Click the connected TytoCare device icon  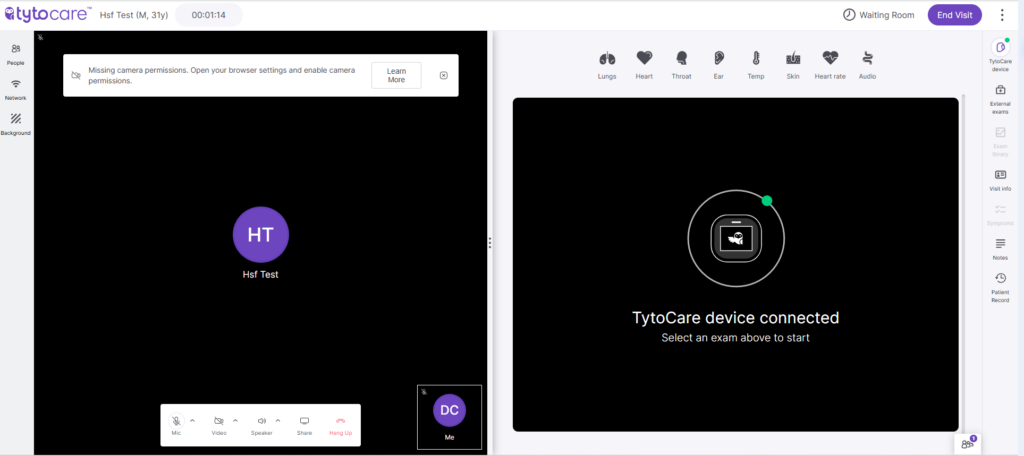pos(736,239)
